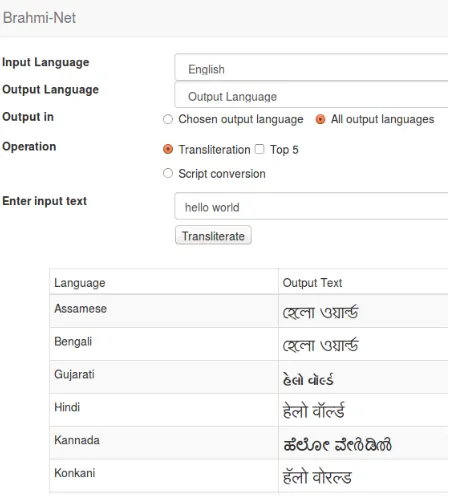
Task: Click the Output in label
Action: (x=28, y=117)
